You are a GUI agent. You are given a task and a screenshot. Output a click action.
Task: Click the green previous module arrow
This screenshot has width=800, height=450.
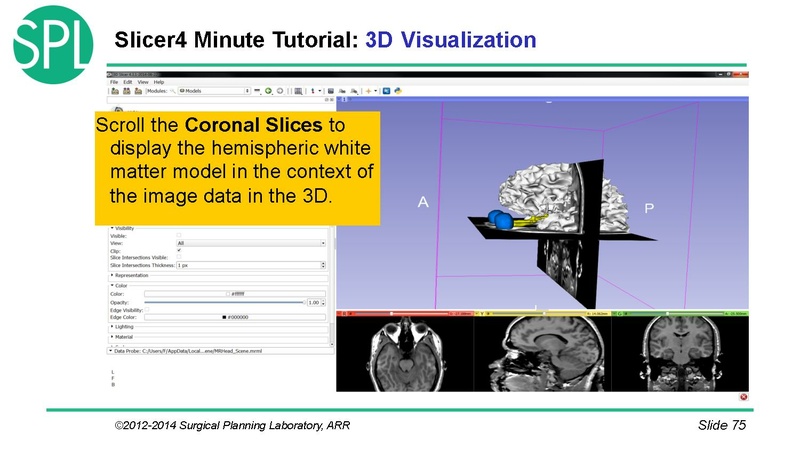268,91
